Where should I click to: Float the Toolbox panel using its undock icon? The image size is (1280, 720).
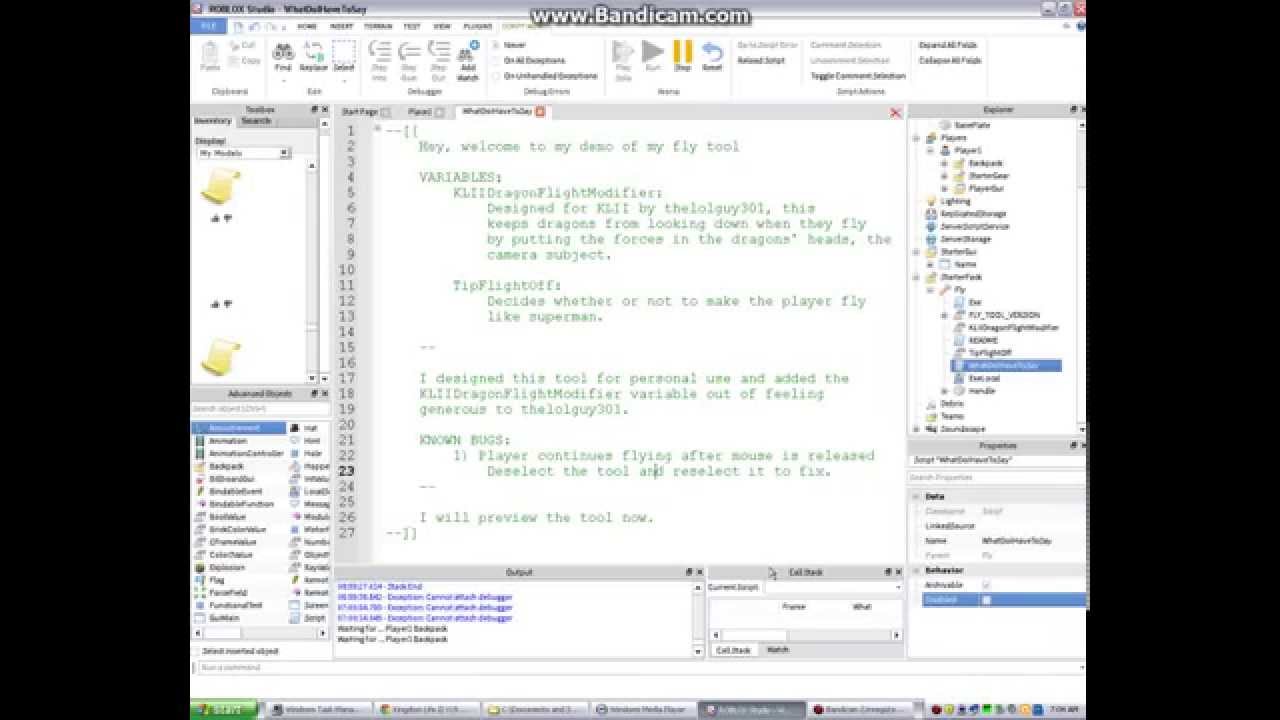pyautogui.click(x=313, y=110)
